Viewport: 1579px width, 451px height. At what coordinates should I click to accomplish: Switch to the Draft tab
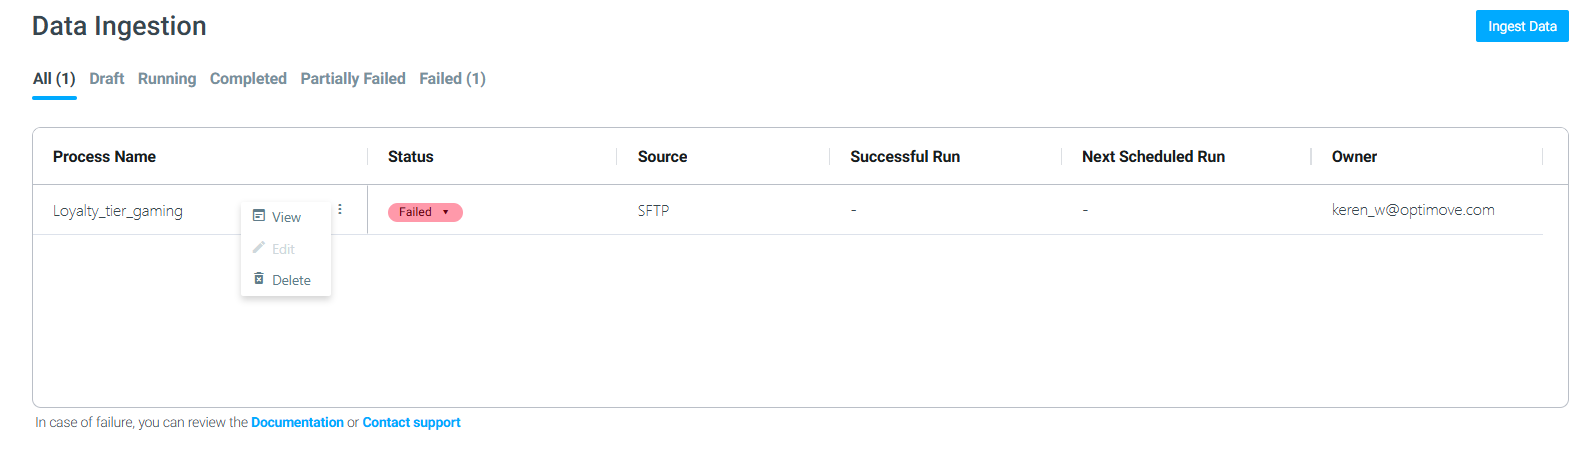107,78
